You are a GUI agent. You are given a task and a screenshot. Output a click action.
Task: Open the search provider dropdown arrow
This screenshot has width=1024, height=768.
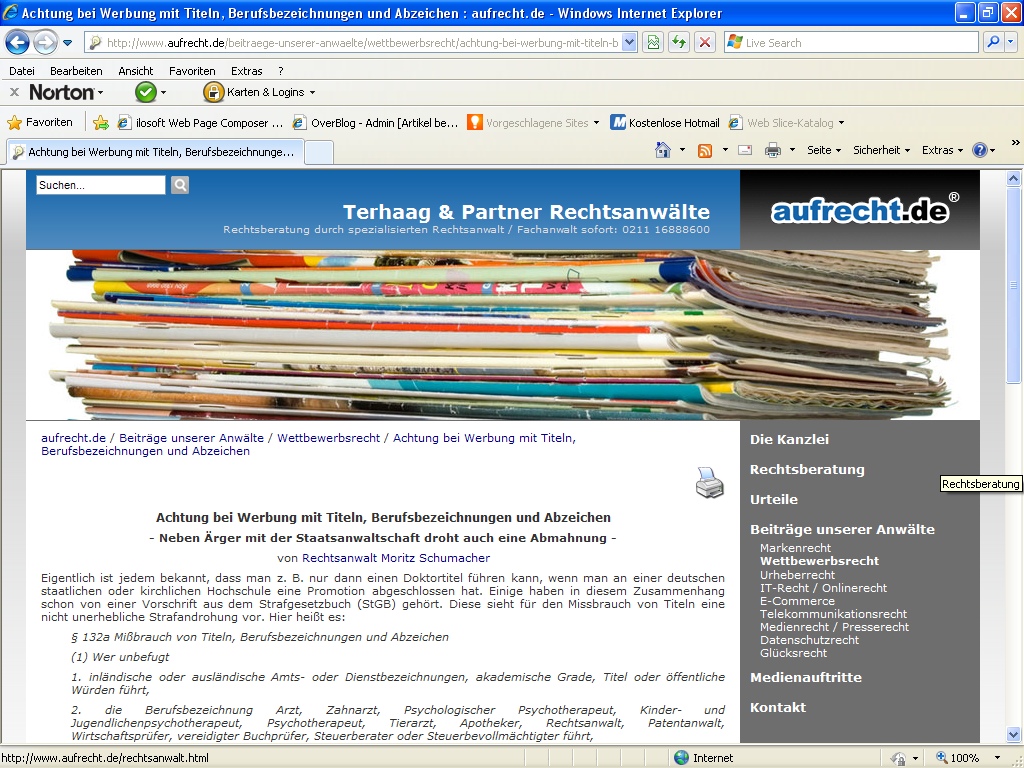tap(1010, 43)
